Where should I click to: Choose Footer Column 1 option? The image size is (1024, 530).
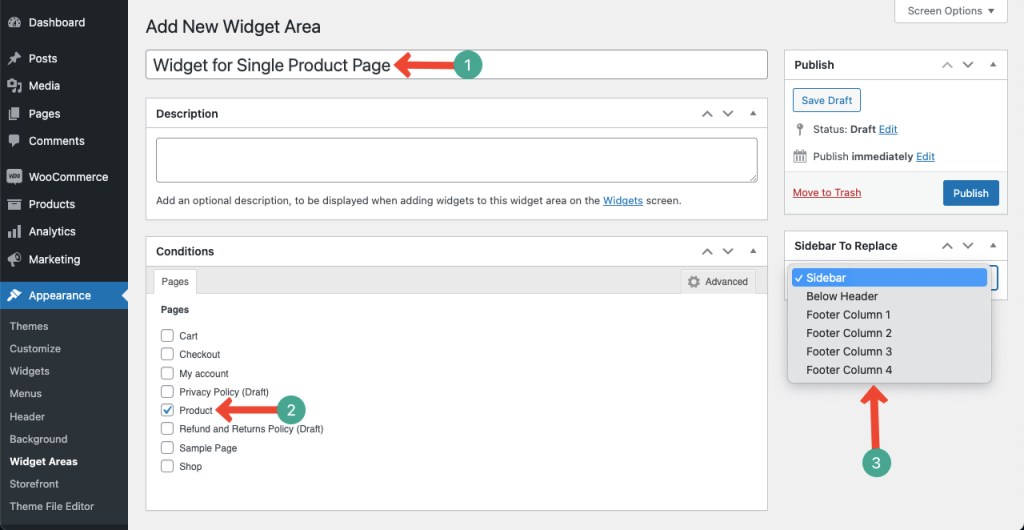pos(889,315)
